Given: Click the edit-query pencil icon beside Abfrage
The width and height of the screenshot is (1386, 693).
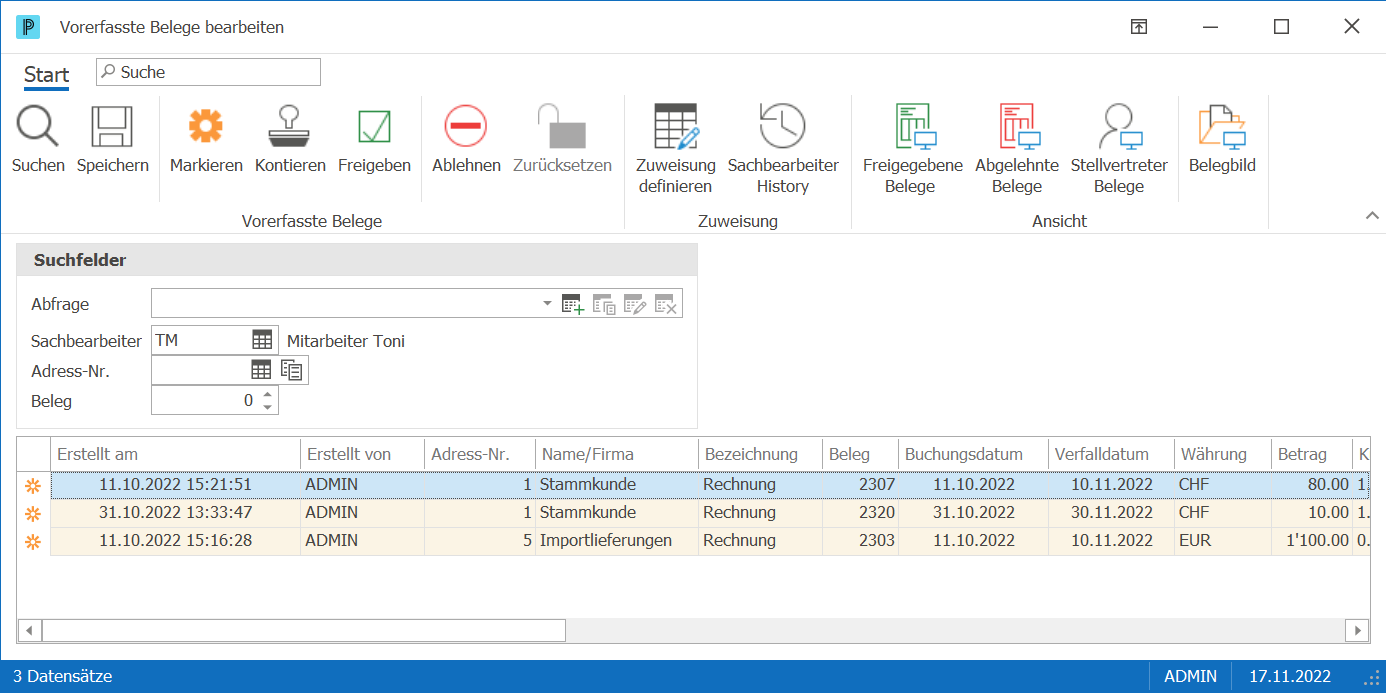Looking at the screenshot, I should pos(635,304).
